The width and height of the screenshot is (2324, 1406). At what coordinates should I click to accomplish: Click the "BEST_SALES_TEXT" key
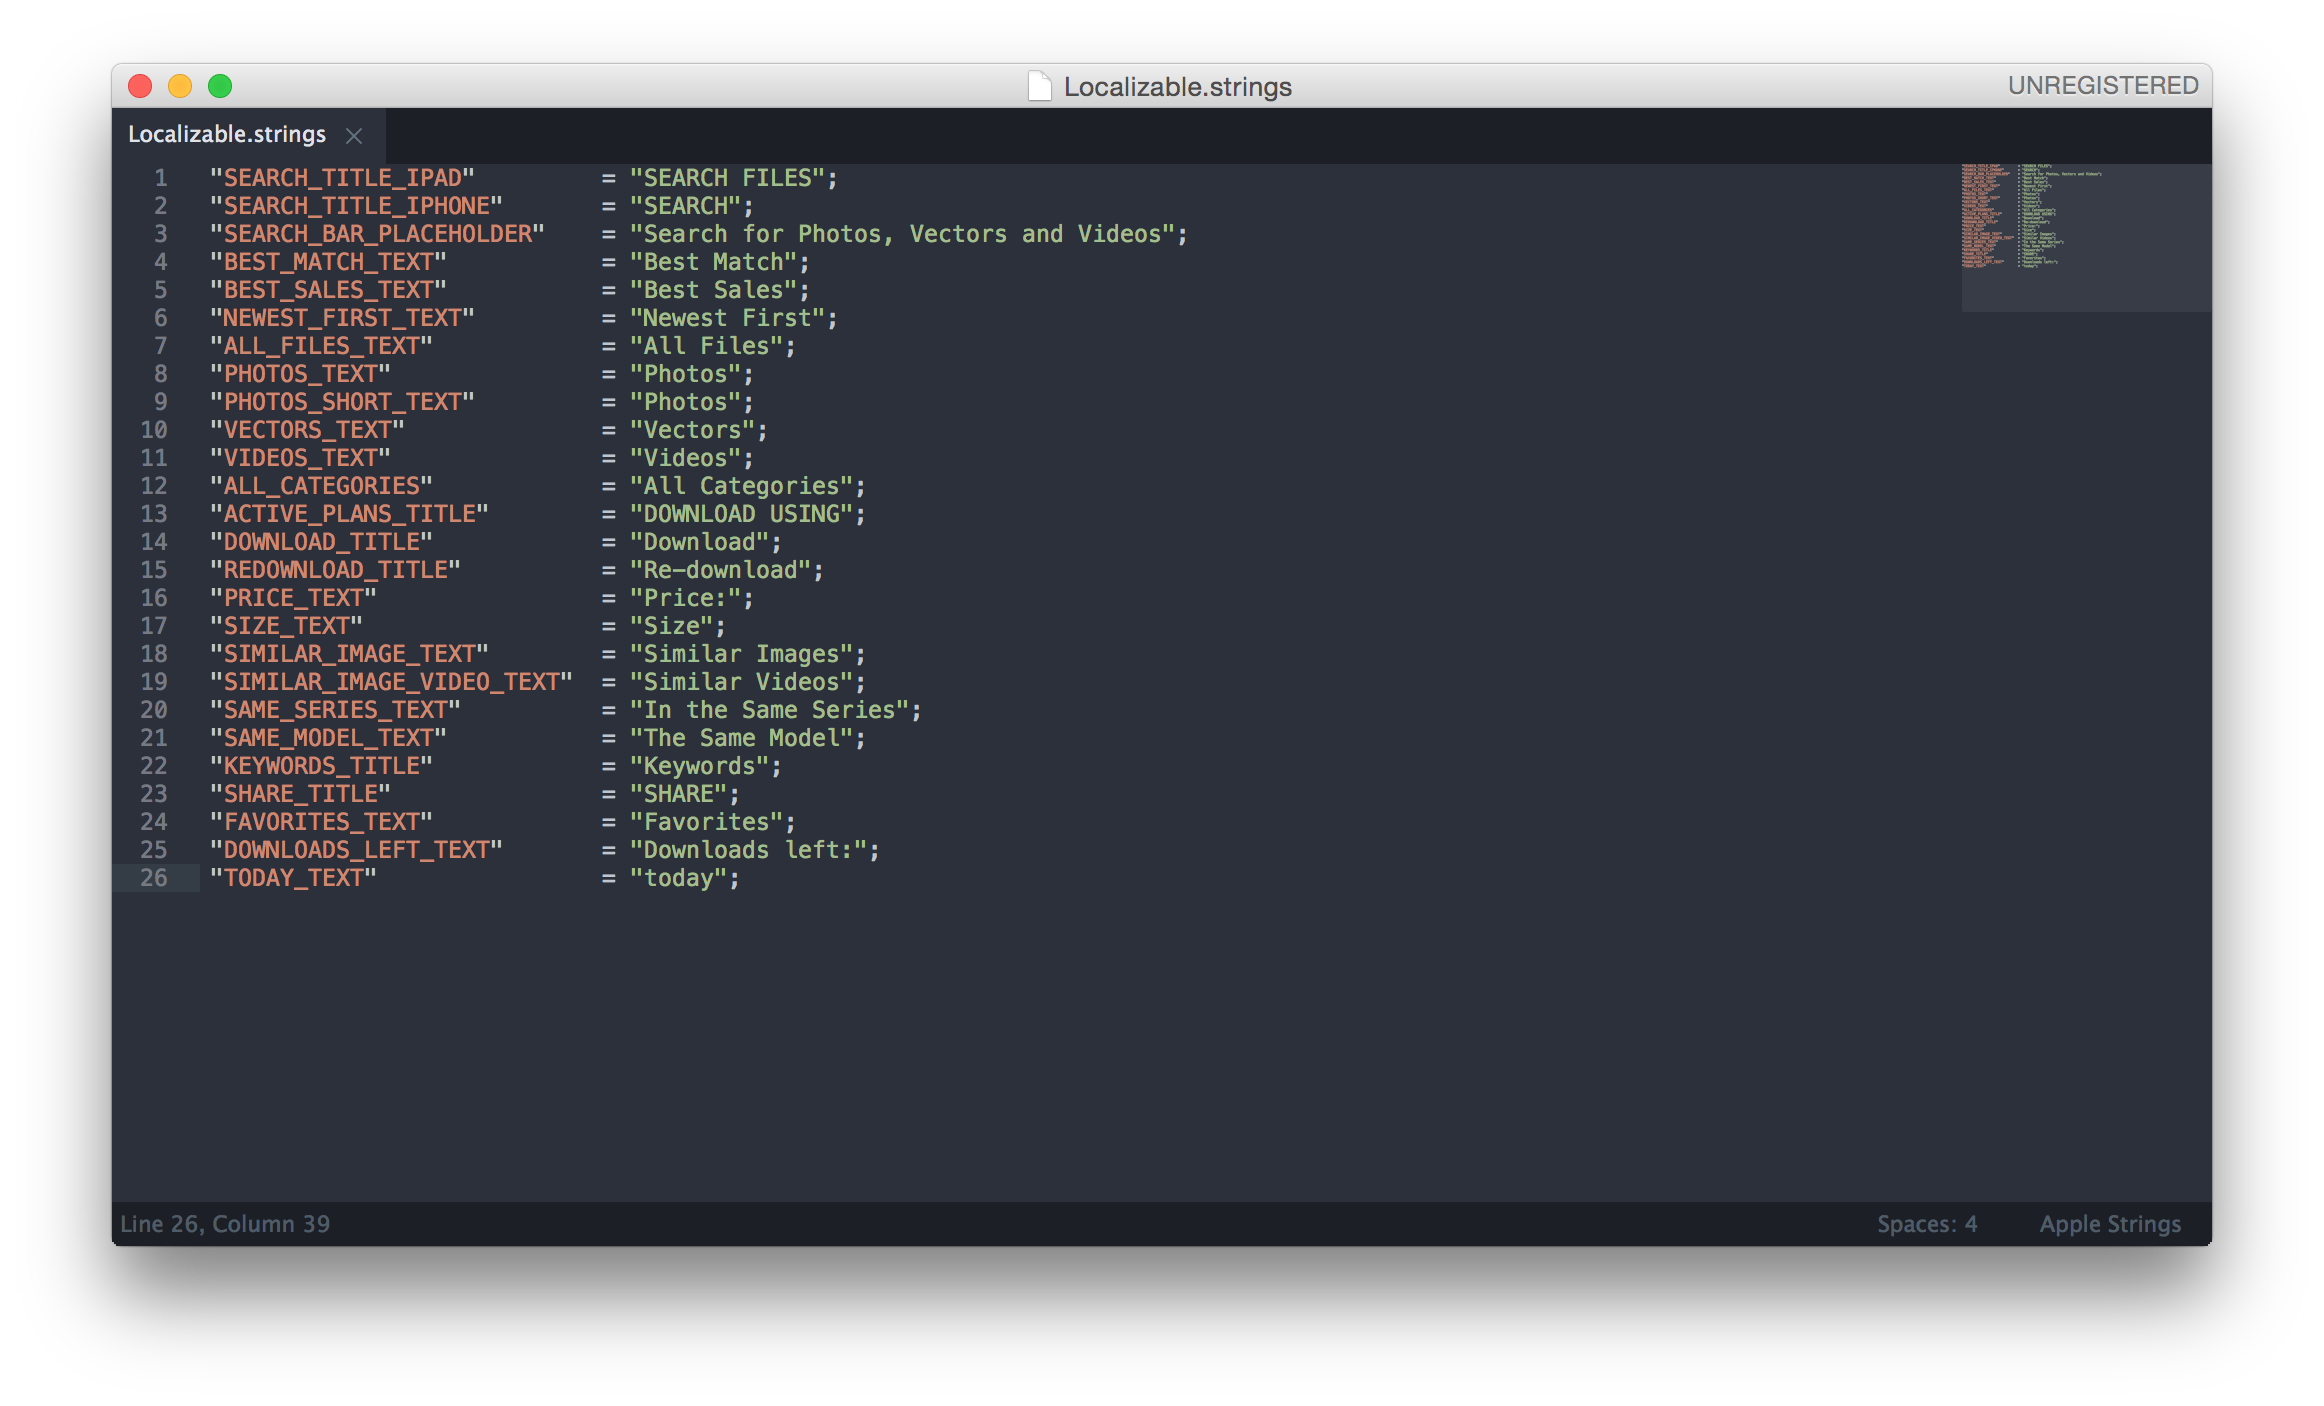pyautogui.click(x=328, y=289)
